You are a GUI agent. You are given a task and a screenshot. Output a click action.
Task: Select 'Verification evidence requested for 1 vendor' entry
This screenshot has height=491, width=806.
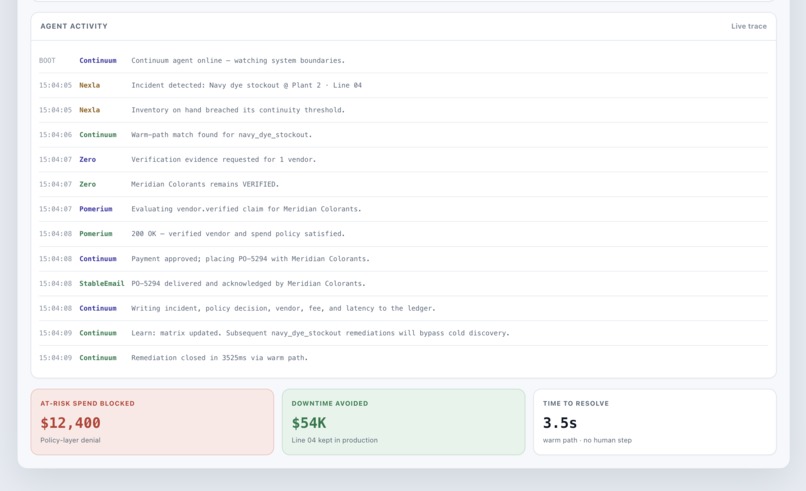click(403, 159)
